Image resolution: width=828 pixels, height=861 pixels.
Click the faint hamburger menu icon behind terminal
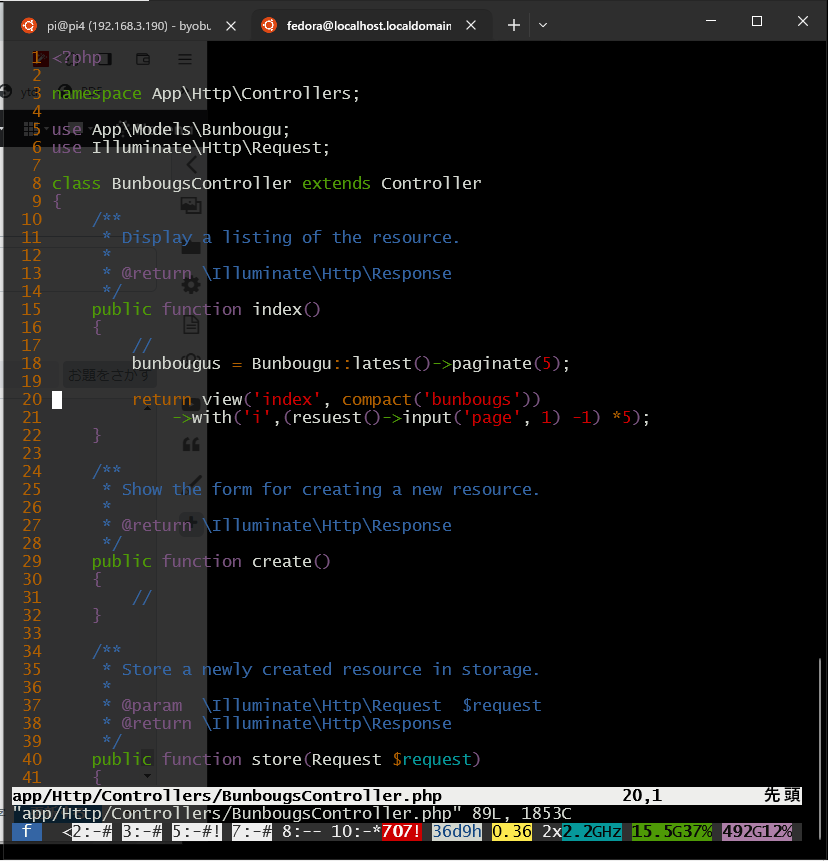(x=185, y=59)
